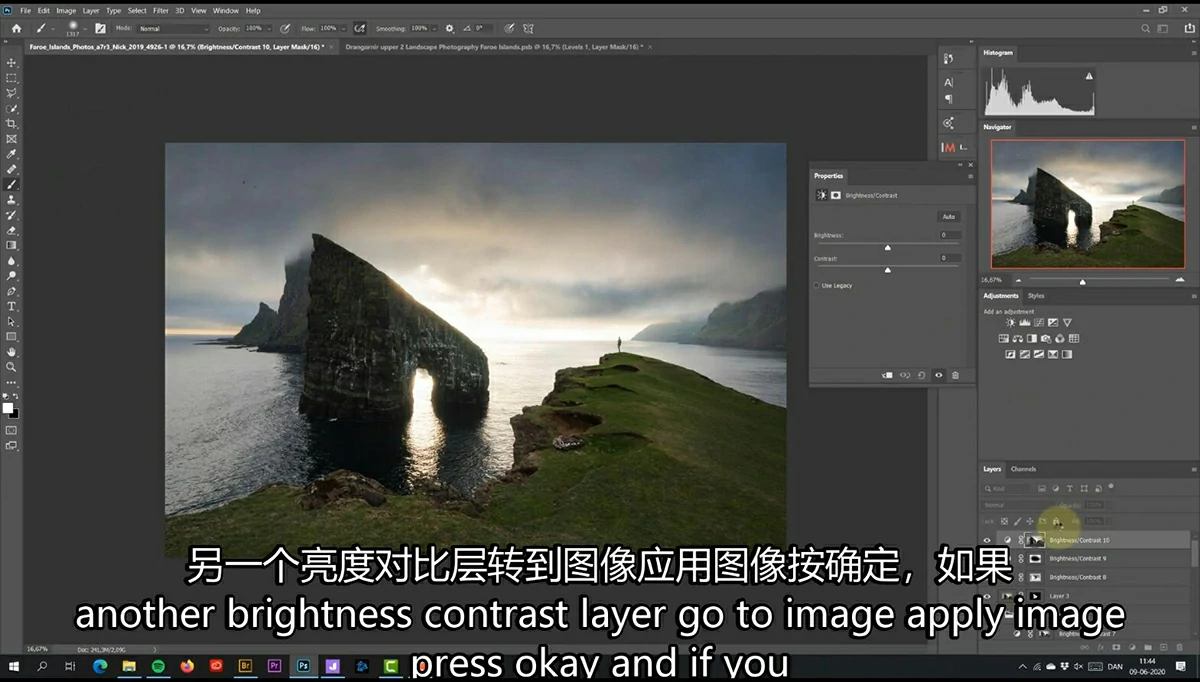Image resolution: width=1200 pixels, height=682 pixels.
Task: Open the Layers filter Kind dropdown
Action: pos(1006,489)
